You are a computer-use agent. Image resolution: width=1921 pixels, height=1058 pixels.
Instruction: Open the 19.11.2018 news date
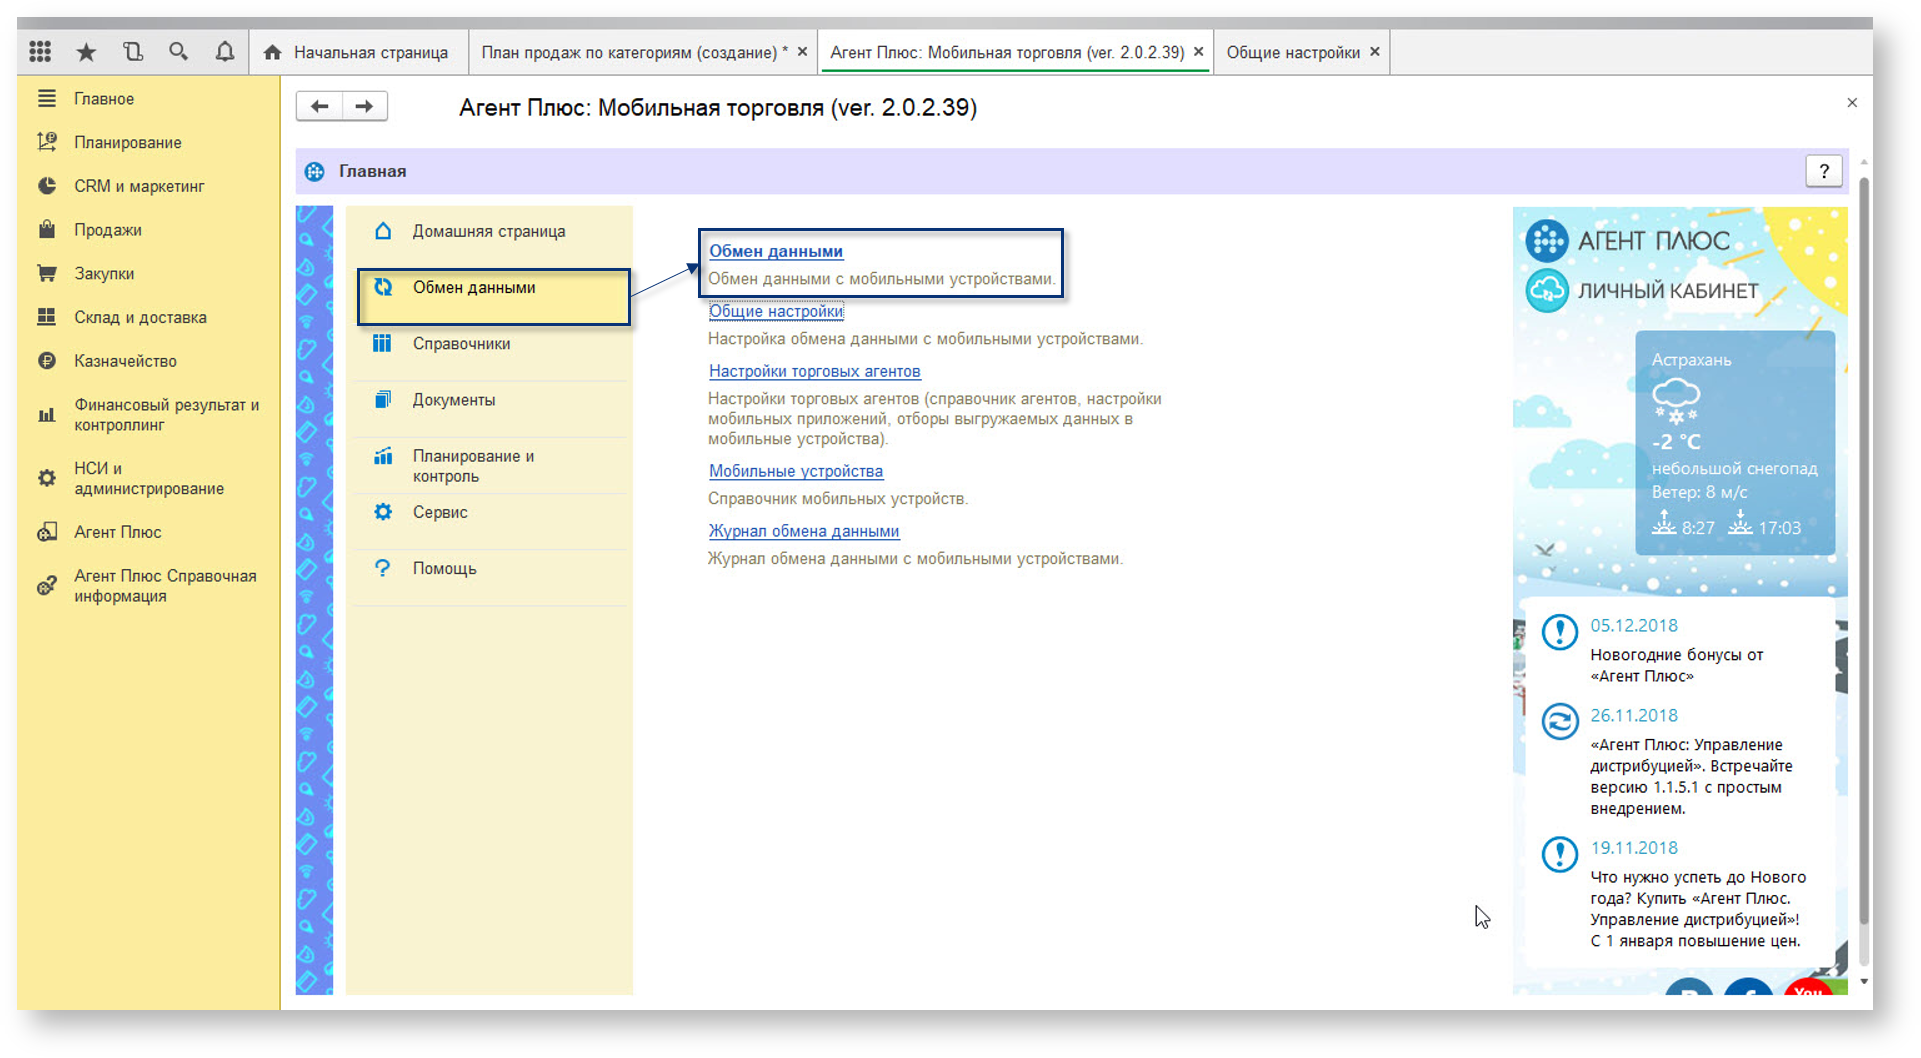coord(1634,847)
